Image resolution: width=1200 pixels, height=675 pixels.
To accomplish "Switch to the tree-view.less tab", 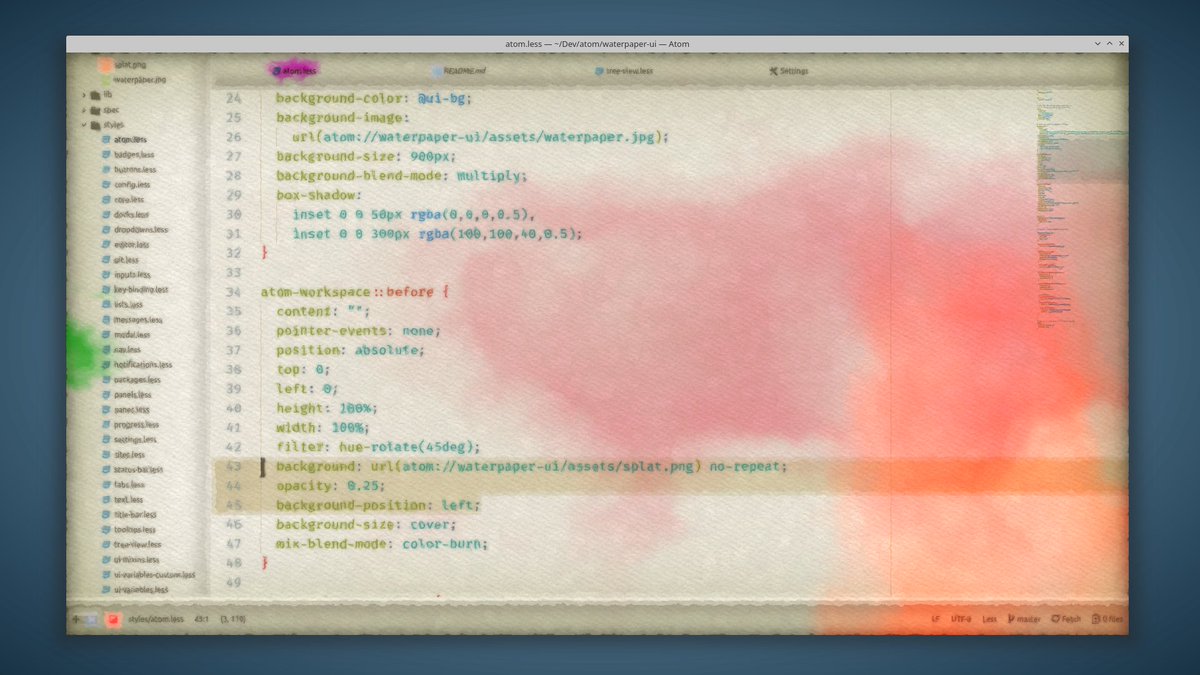I will pos(628,71).
